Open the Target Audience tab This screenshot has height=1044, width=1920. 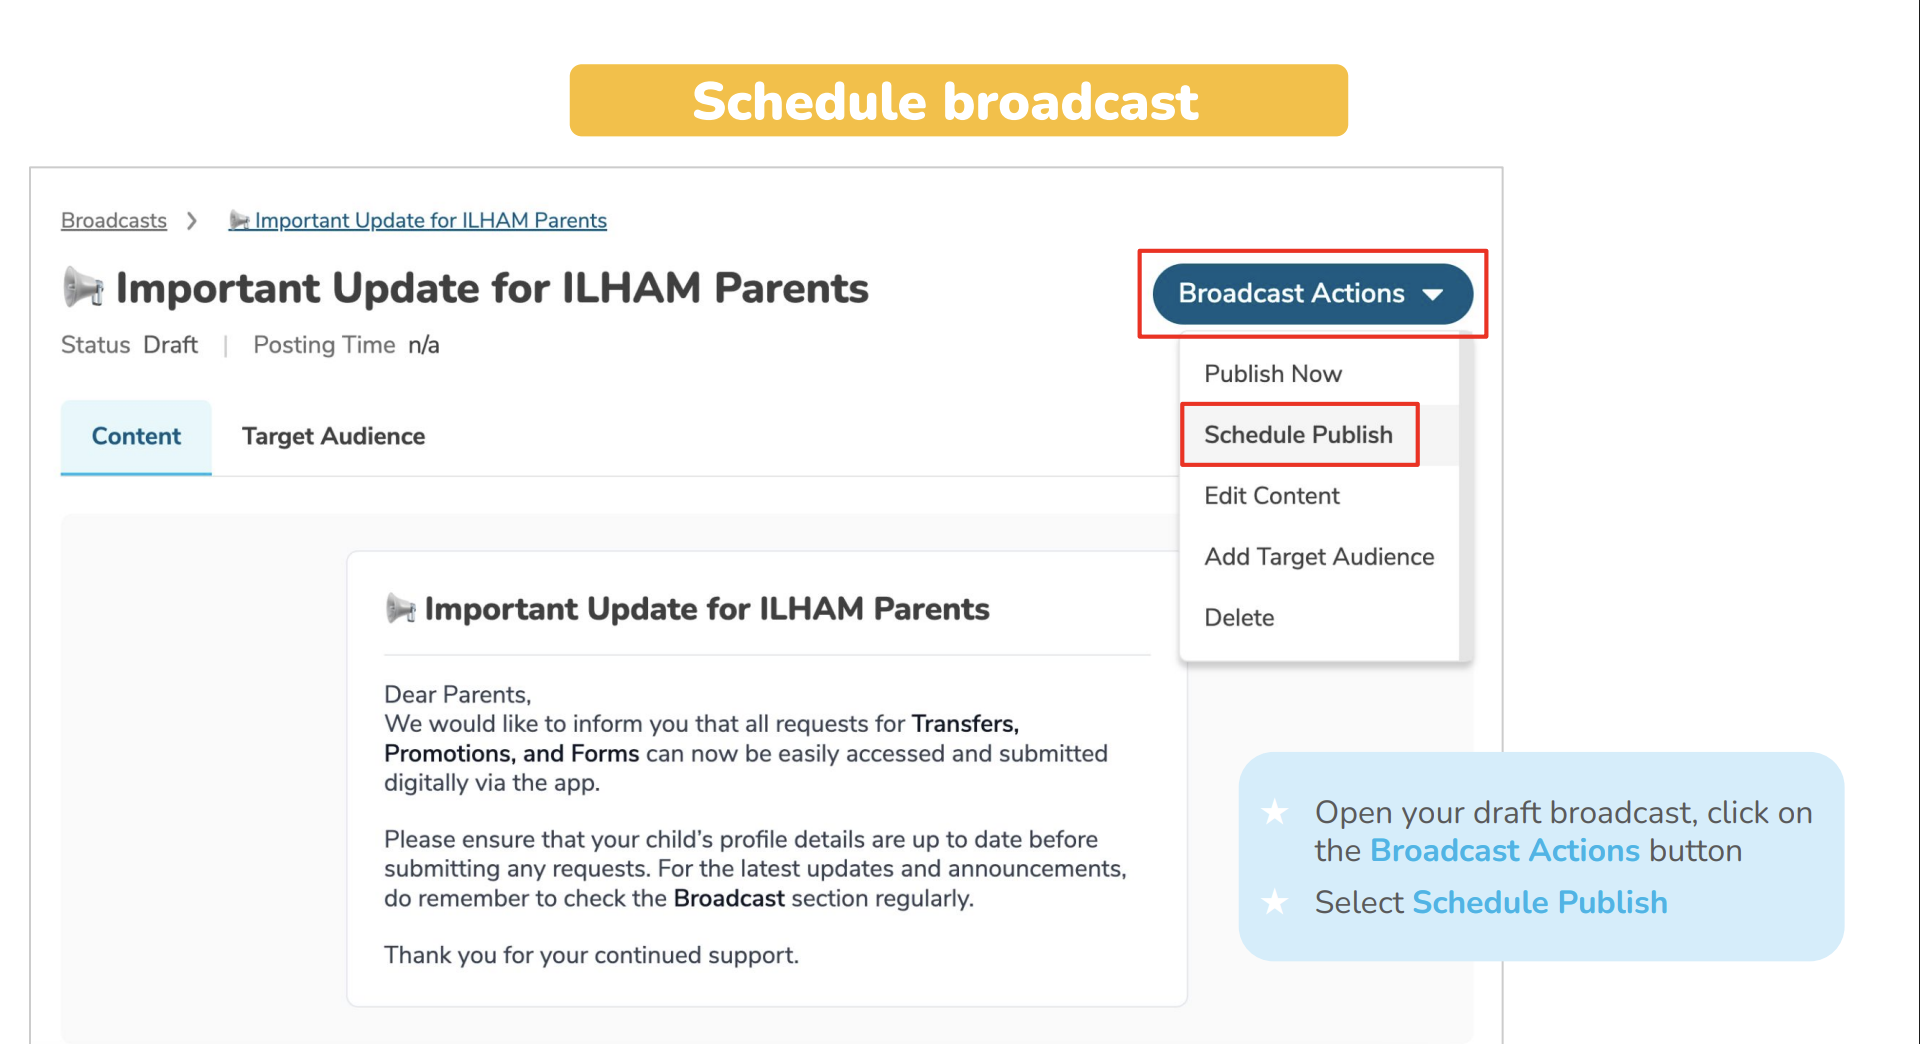[333, 437]
